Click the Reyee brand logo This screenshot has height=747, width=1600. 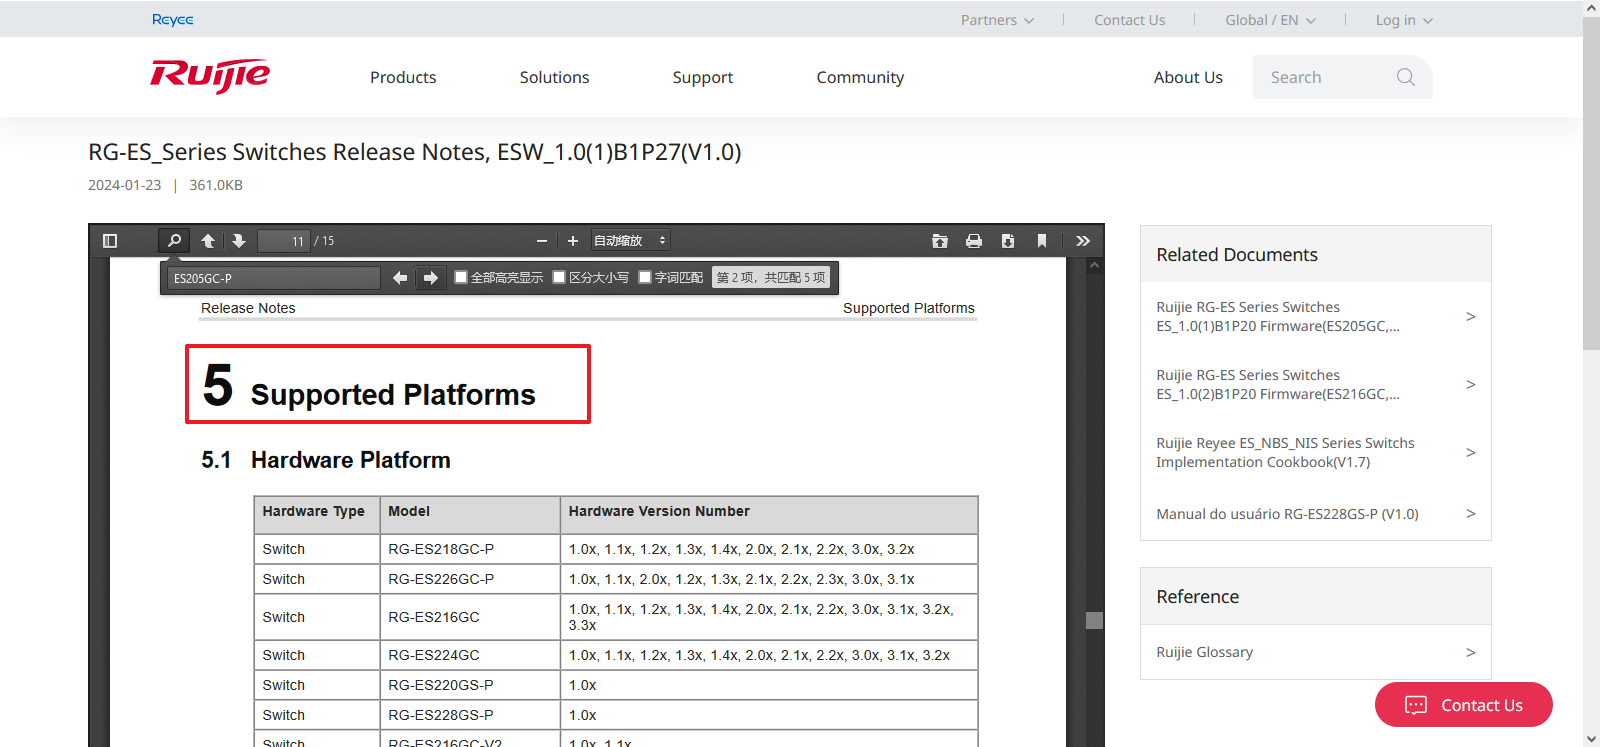click(x=173, y=19)
